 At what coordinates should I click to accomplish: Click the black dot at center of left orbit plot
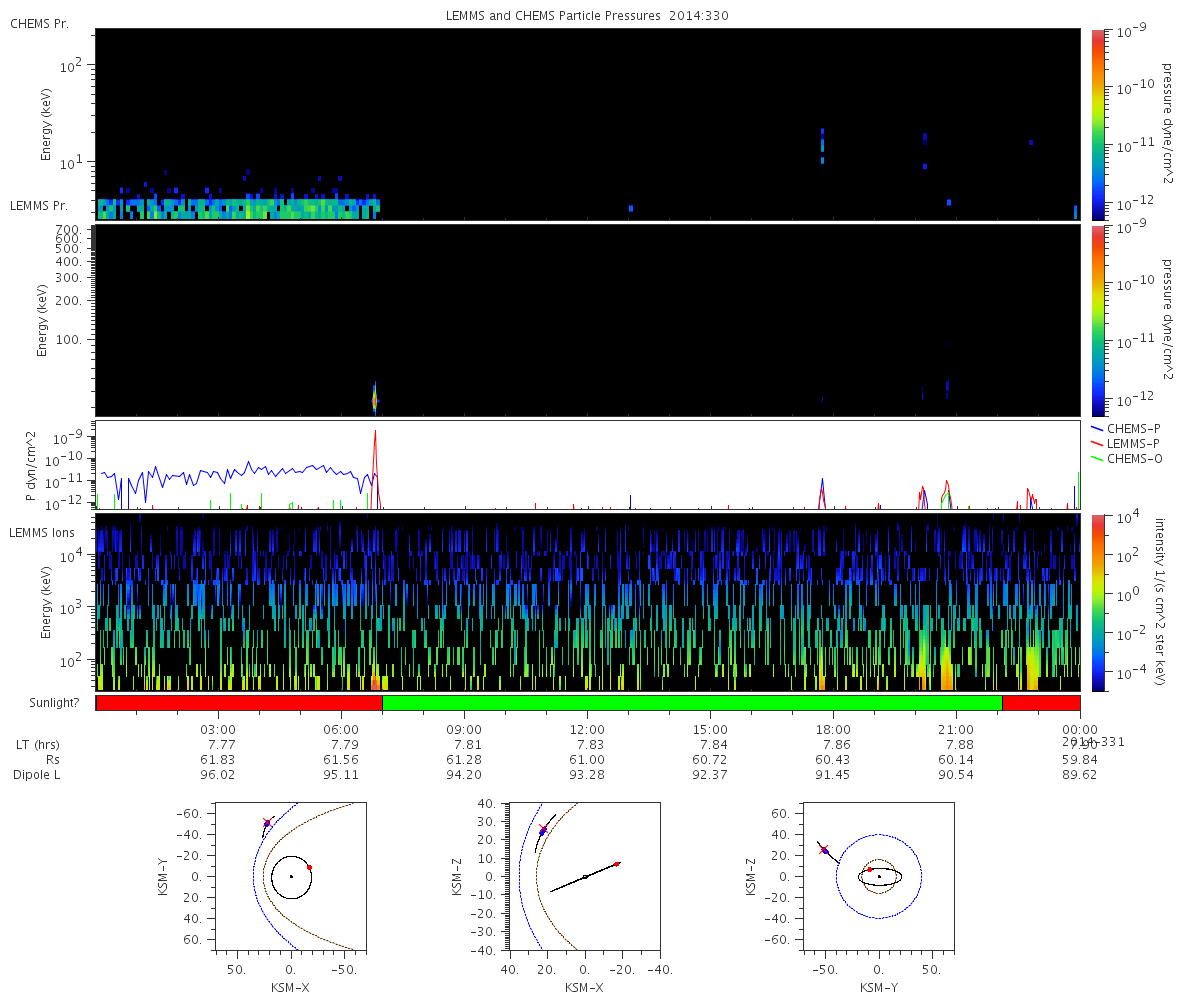pos(291,876)
